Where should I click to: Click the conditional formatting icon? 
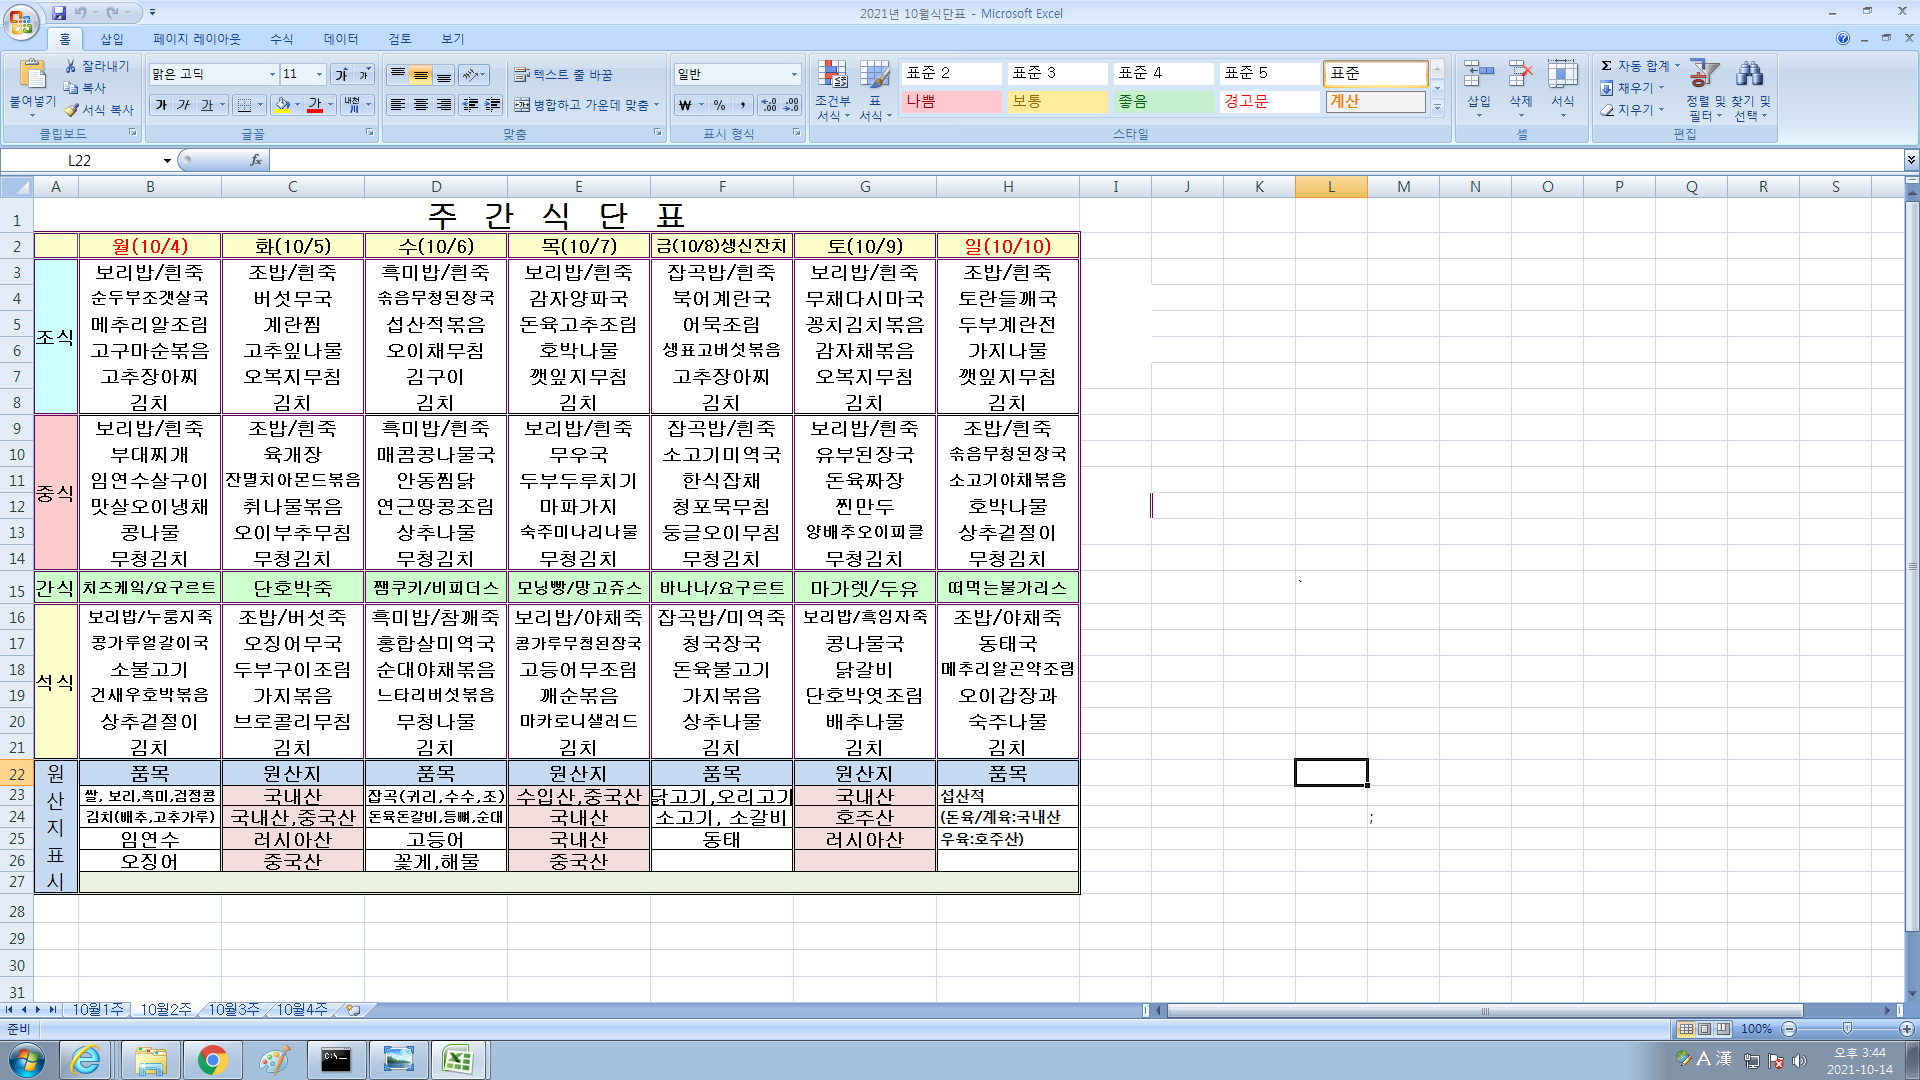click(832, 74)
